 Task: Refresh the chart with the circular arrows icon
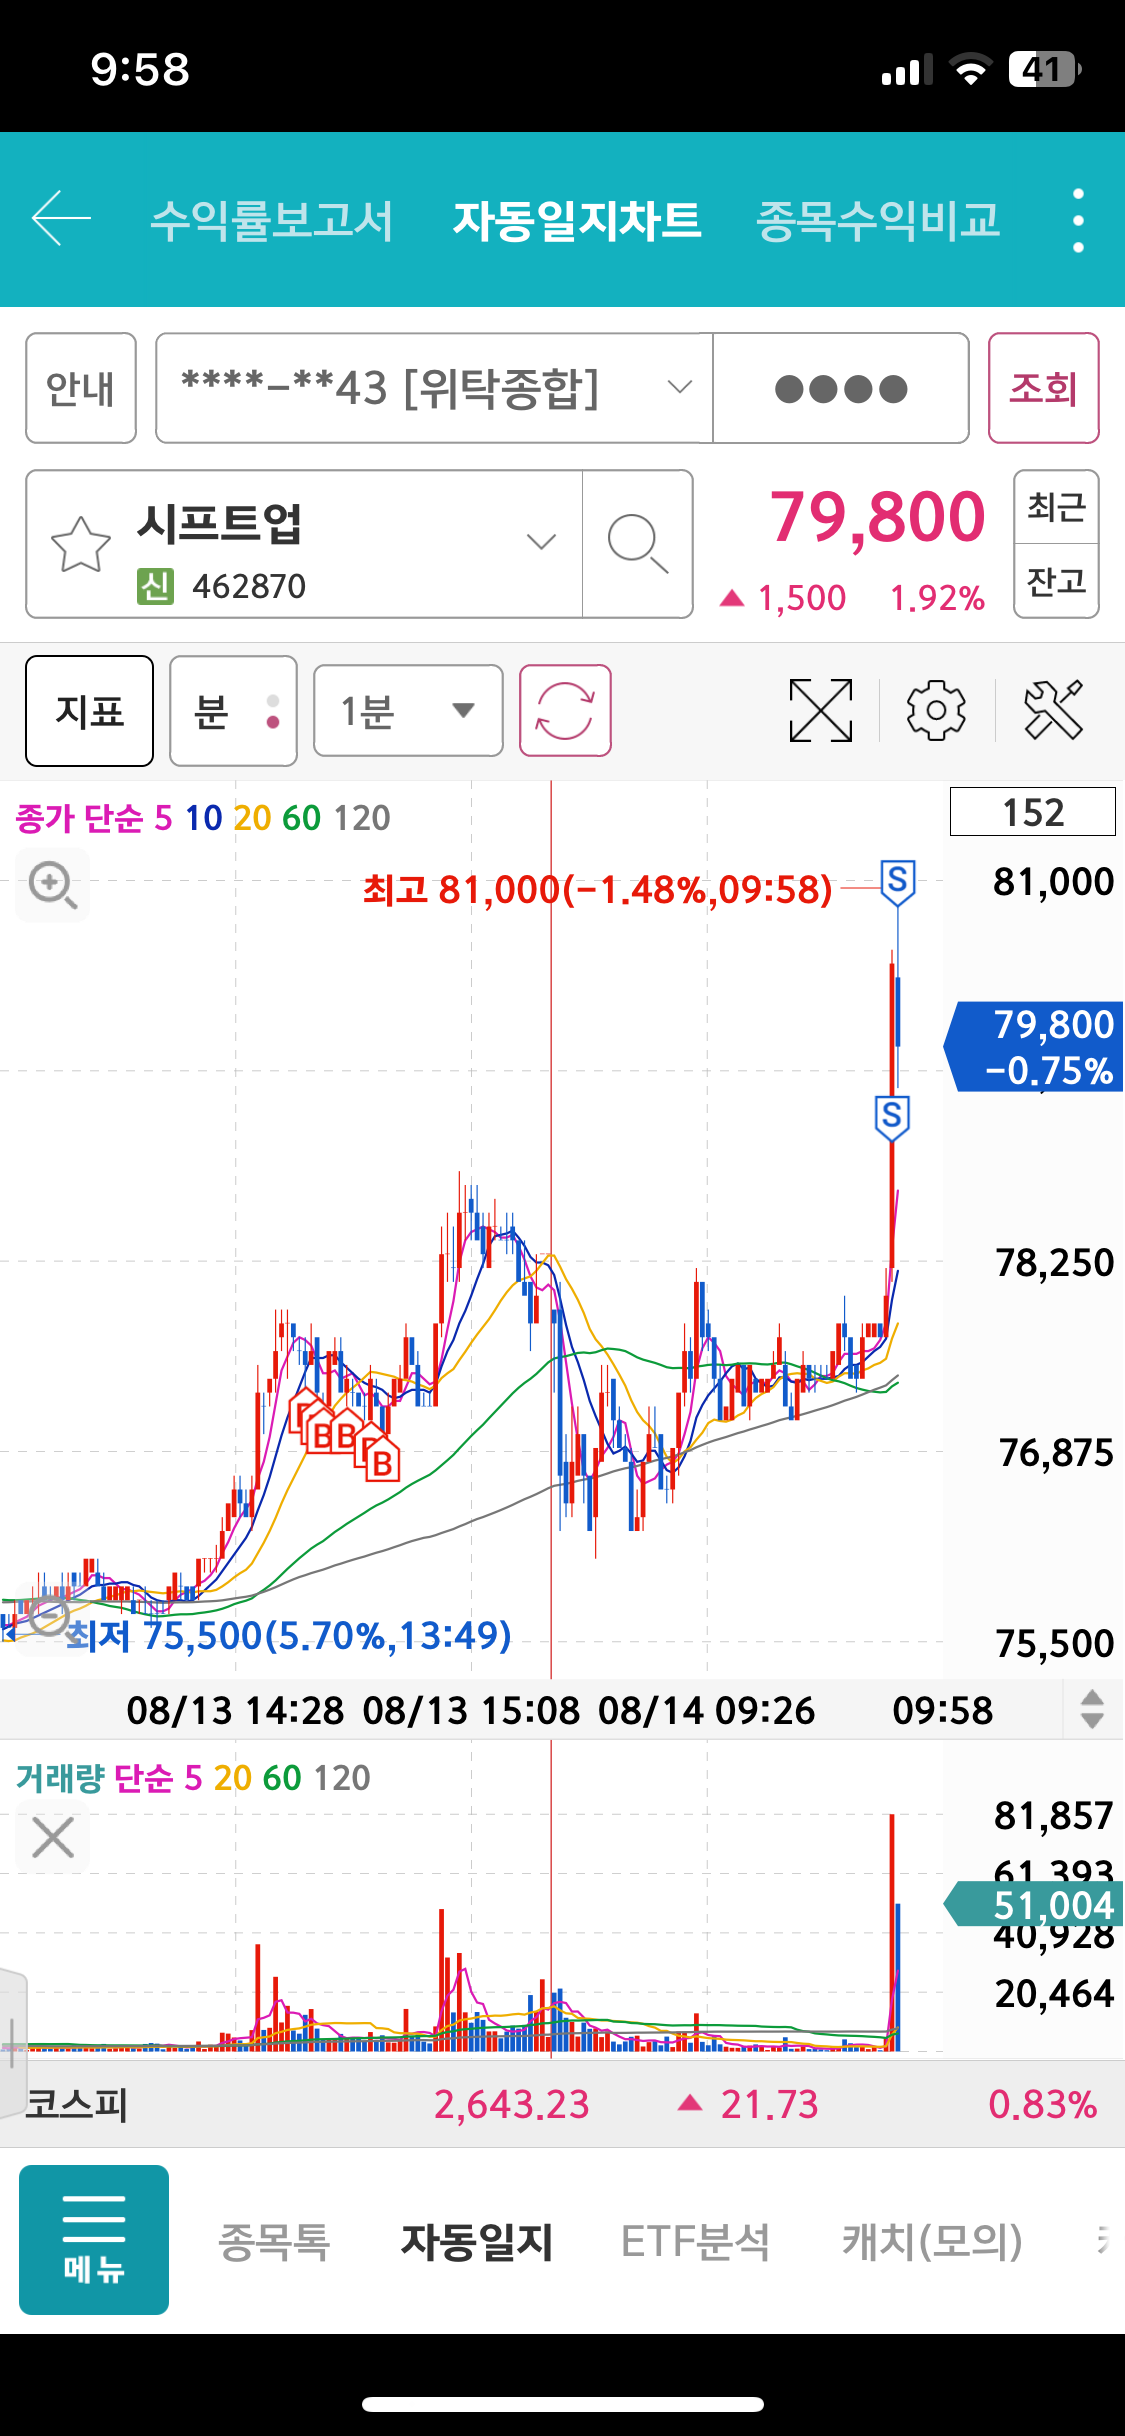tap(565, 710)
